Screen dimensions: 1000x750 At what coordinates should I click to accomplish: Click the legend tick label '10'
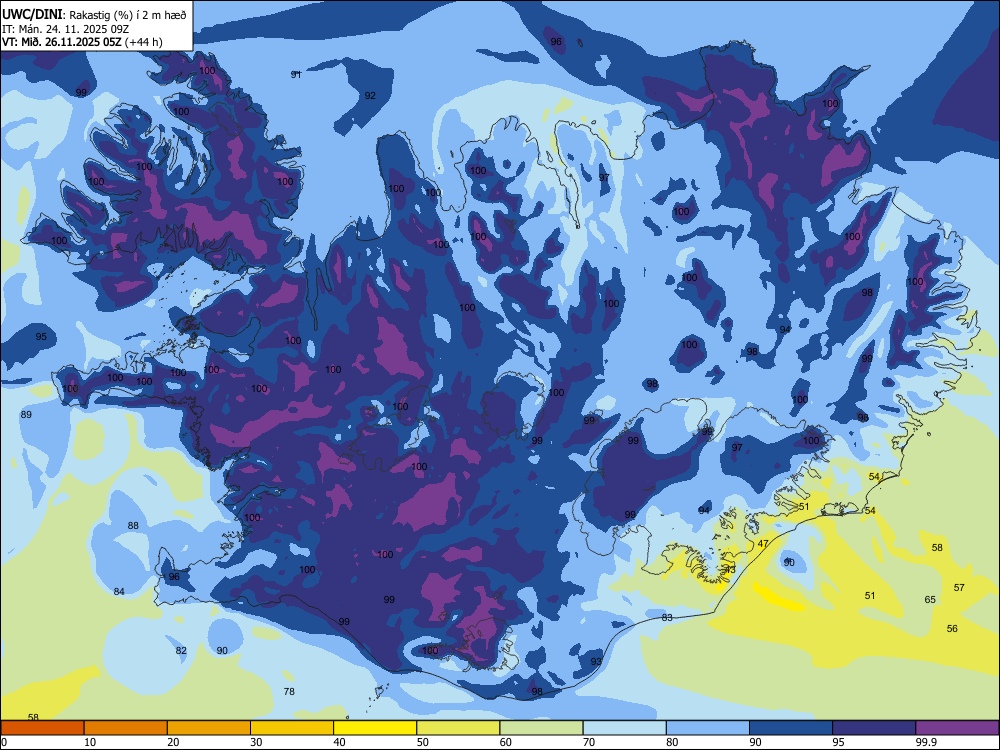(x=90, y=742)
